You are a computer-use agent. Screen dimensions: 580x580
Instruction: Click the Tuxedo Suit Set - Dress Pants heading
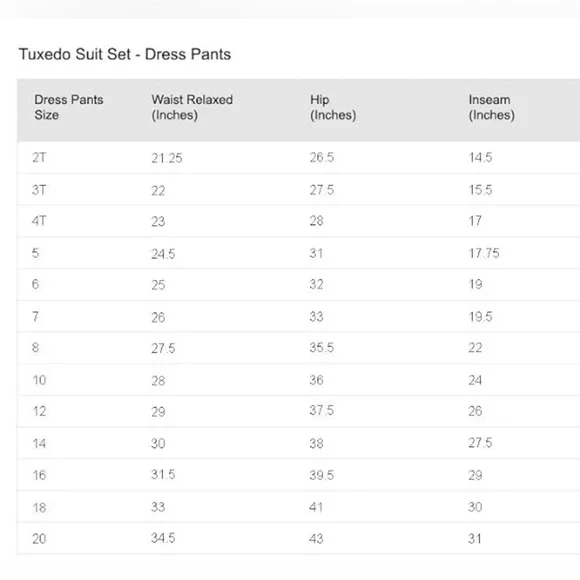pyautogui.click(x=125, y=54)
